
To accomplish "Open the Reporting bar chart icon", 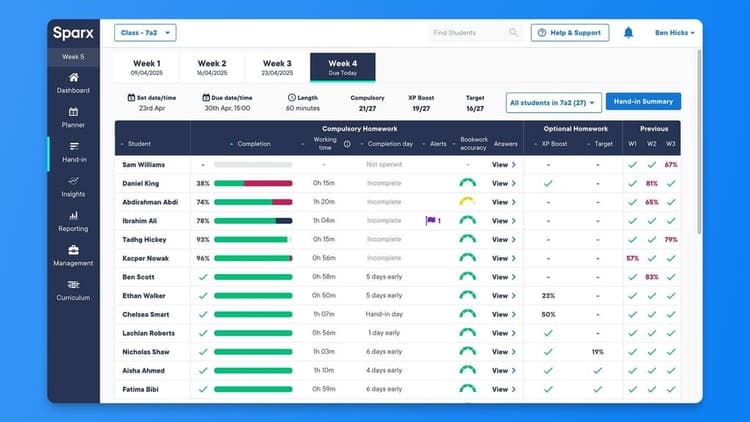I will pos(73,215).
